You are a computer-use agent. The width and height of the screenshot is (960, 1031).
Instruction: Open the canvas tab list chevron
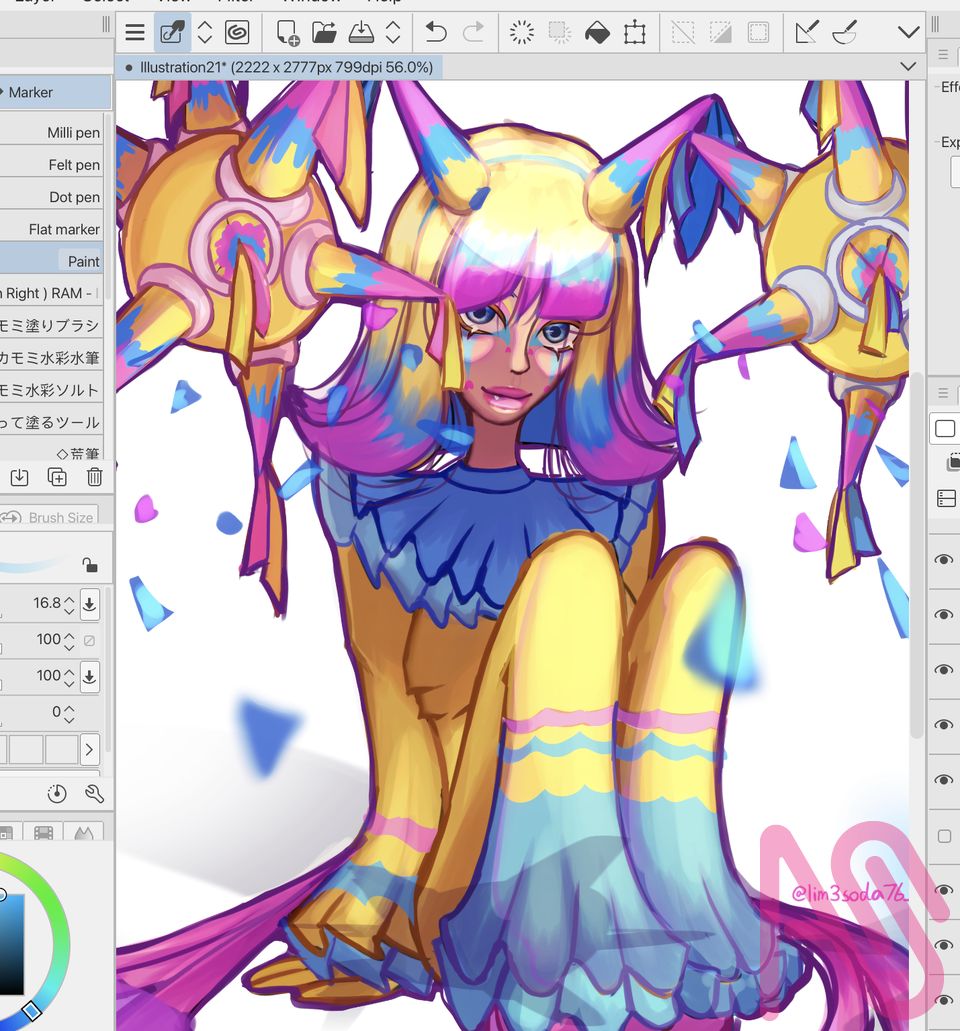pos(908,67)
